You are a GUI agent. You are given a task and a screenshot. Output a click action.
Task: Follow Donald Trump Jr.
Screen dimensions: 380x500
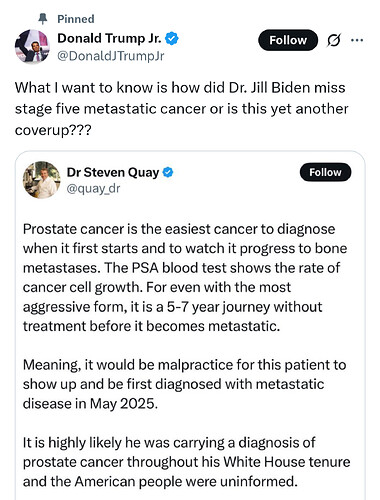[x=288, y=40]
